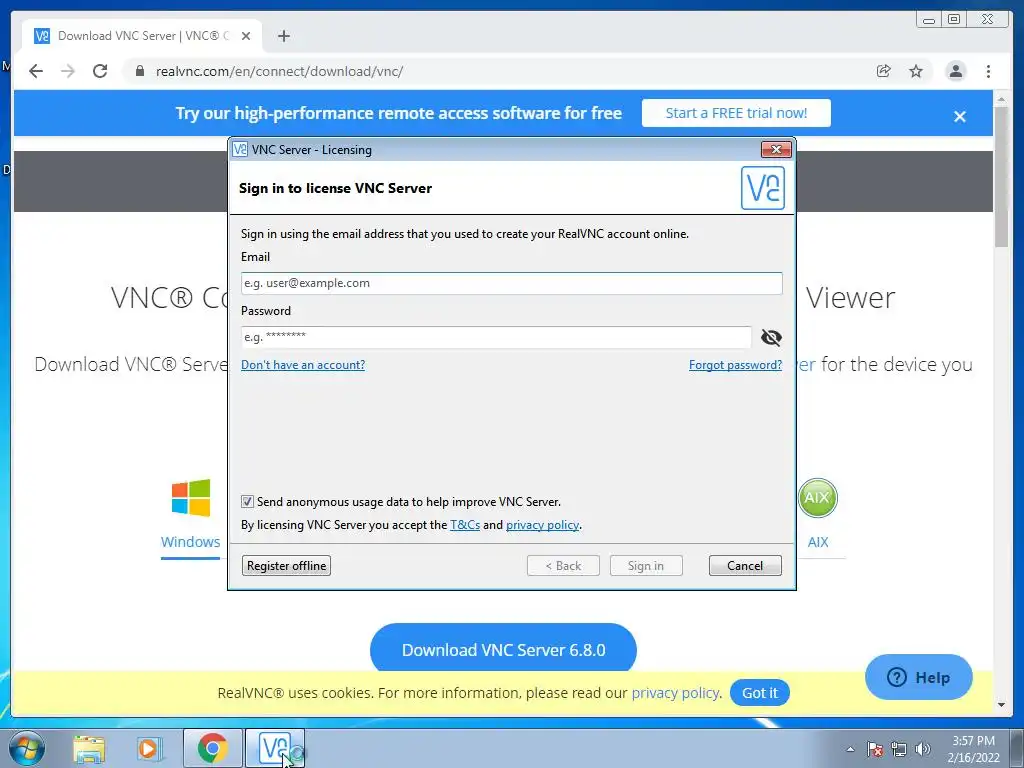
Task: Bookmark this page with the star
Action: [x=916, y=71]
